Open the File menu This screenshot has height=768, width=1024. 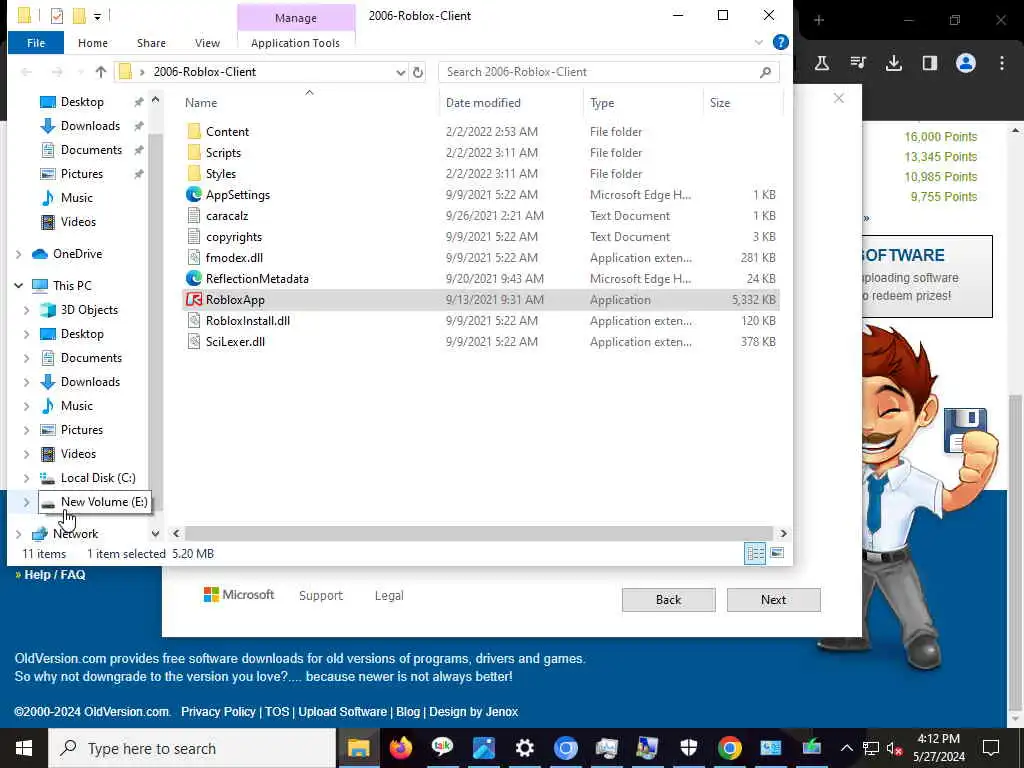(36, 42)
